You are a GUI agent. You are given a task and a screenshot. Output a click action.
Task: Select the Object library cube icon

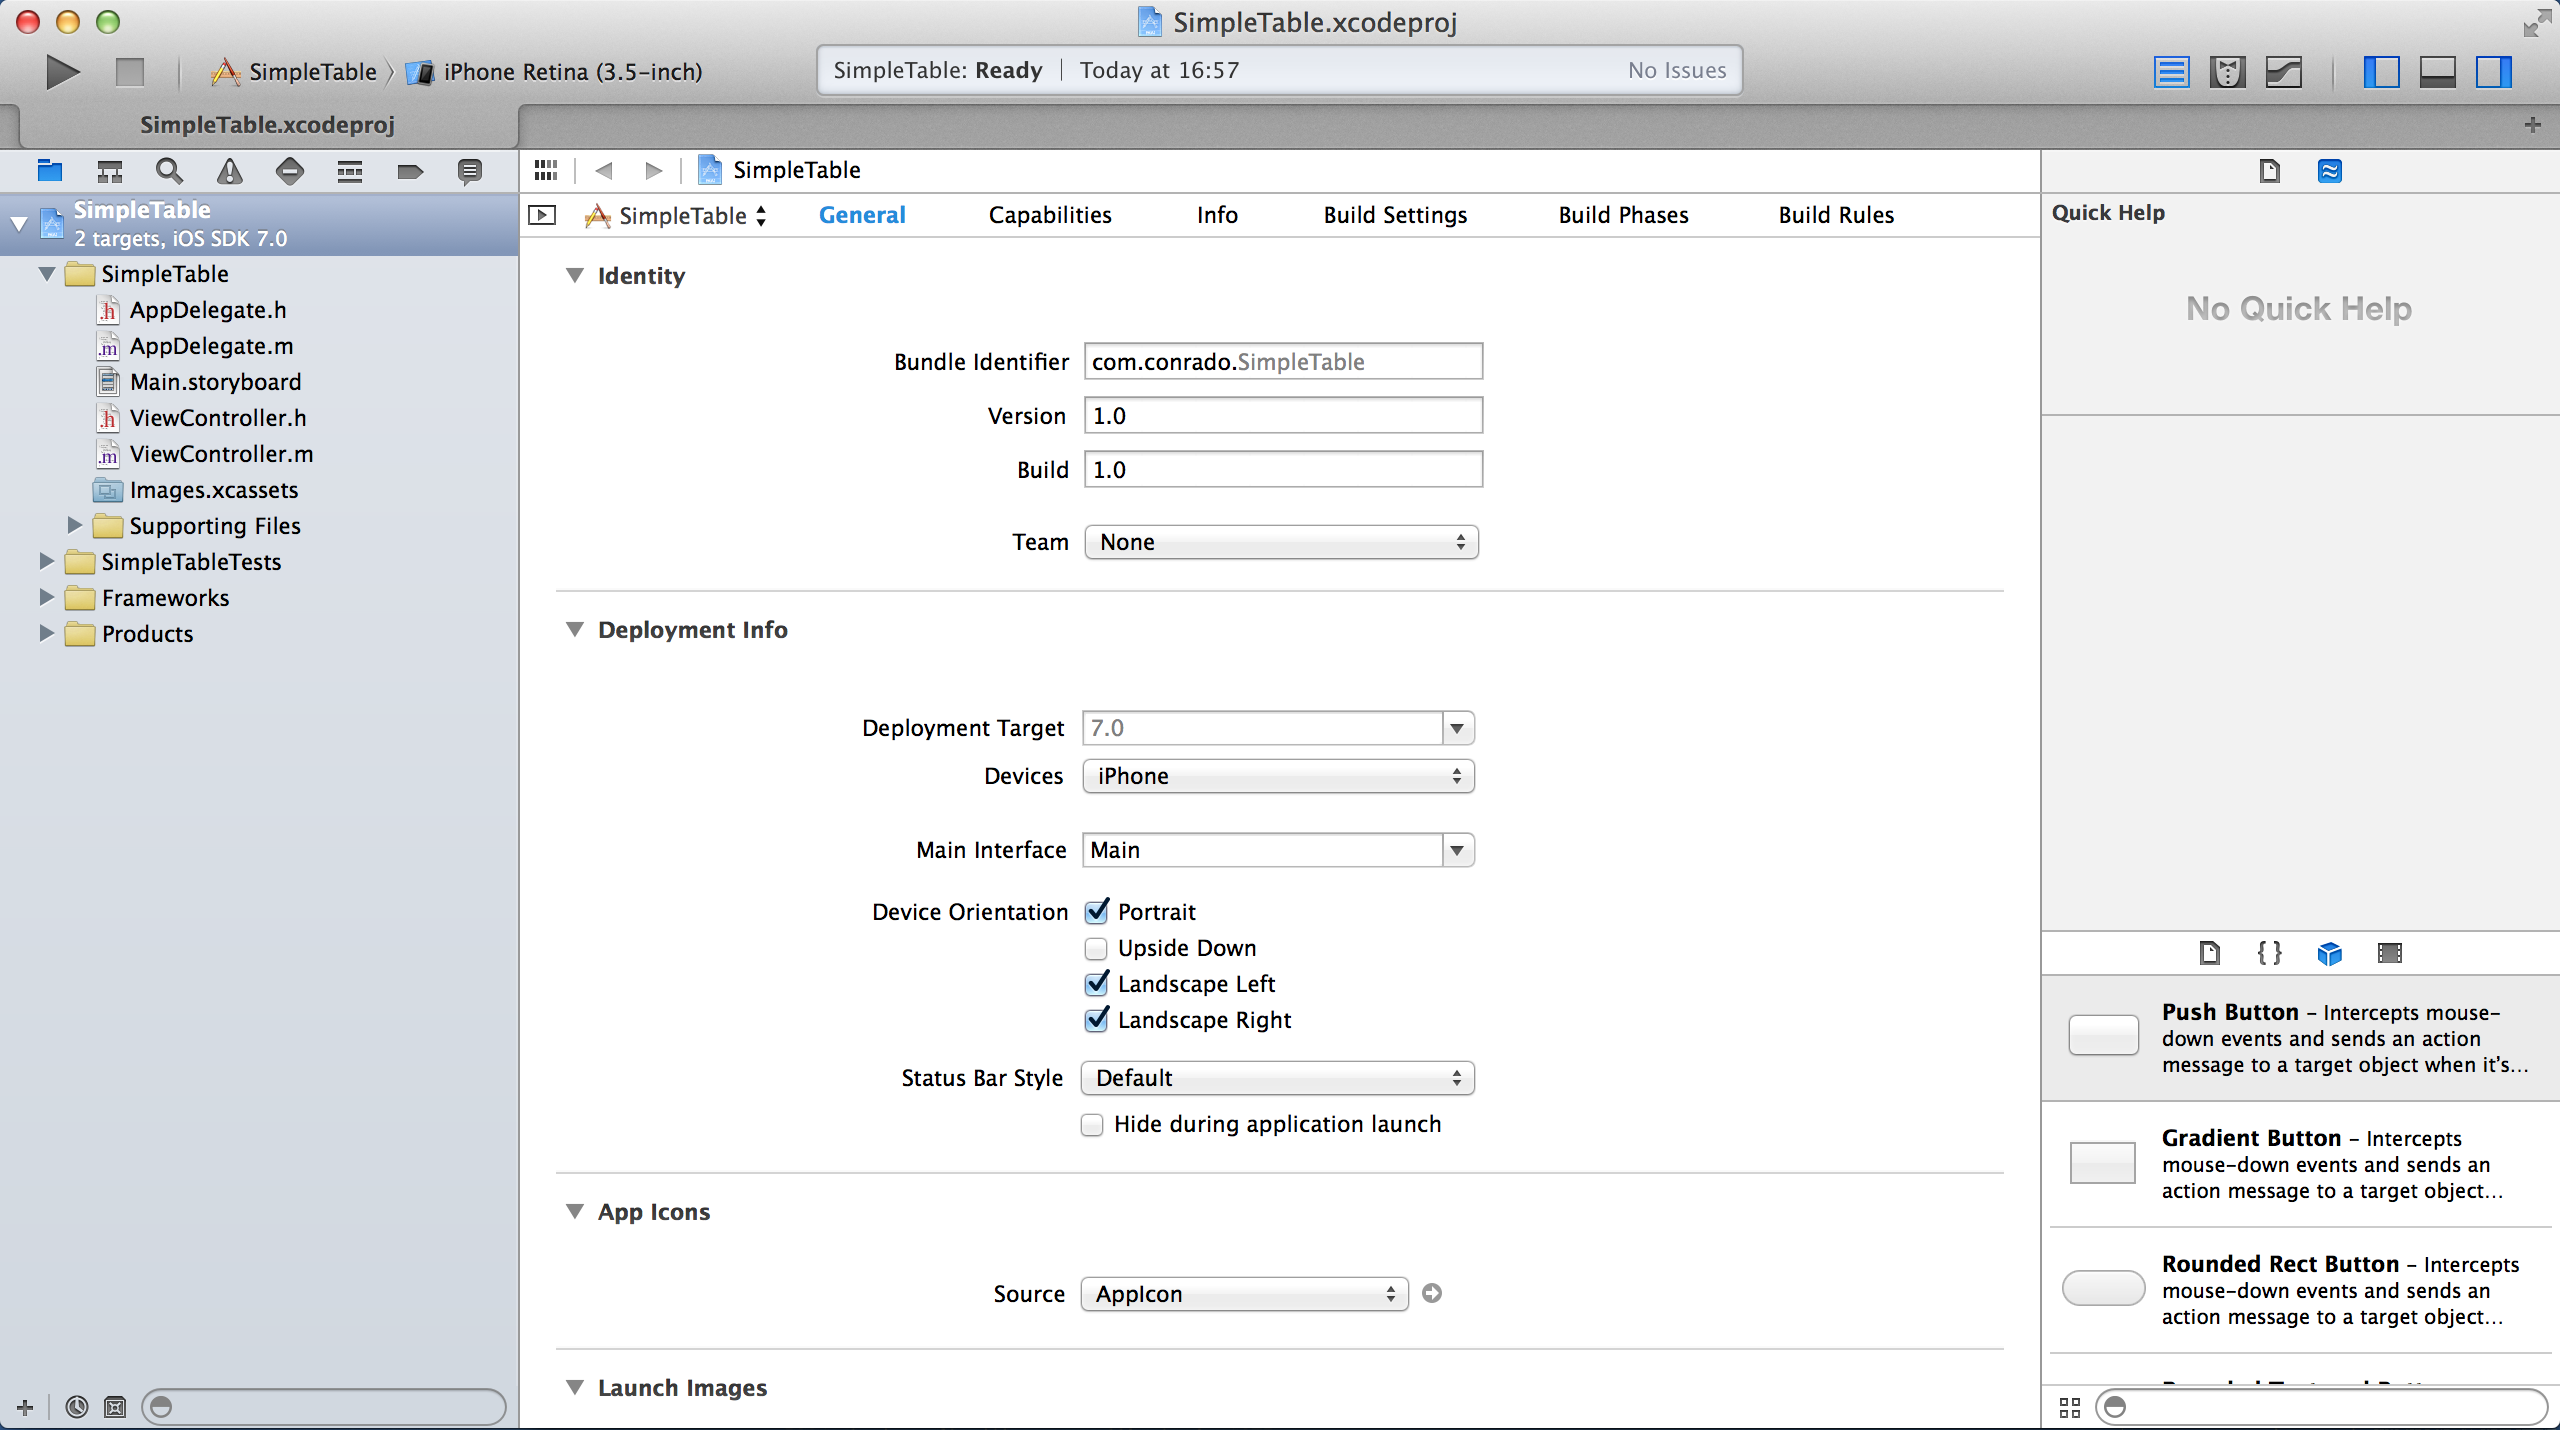tap(2329, 953)
